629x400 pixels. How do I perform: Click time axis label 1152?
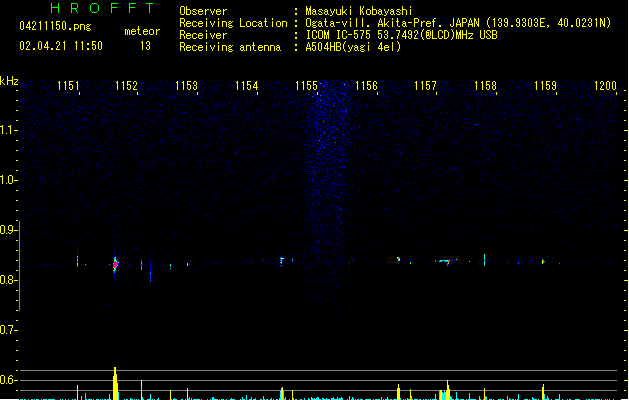pyautogui.click(x=126, y=86)
